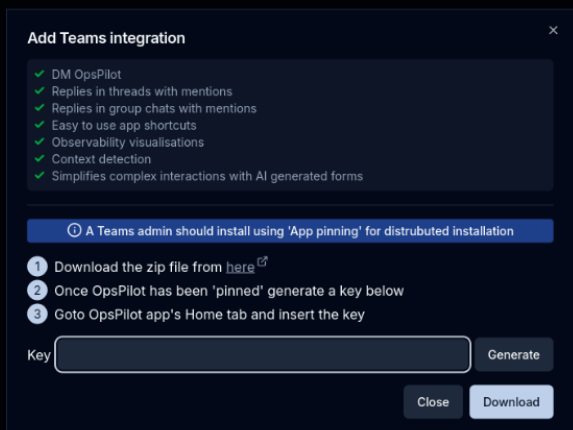Generate a new key
573x430 pixels.
click(x=514, y=355)
